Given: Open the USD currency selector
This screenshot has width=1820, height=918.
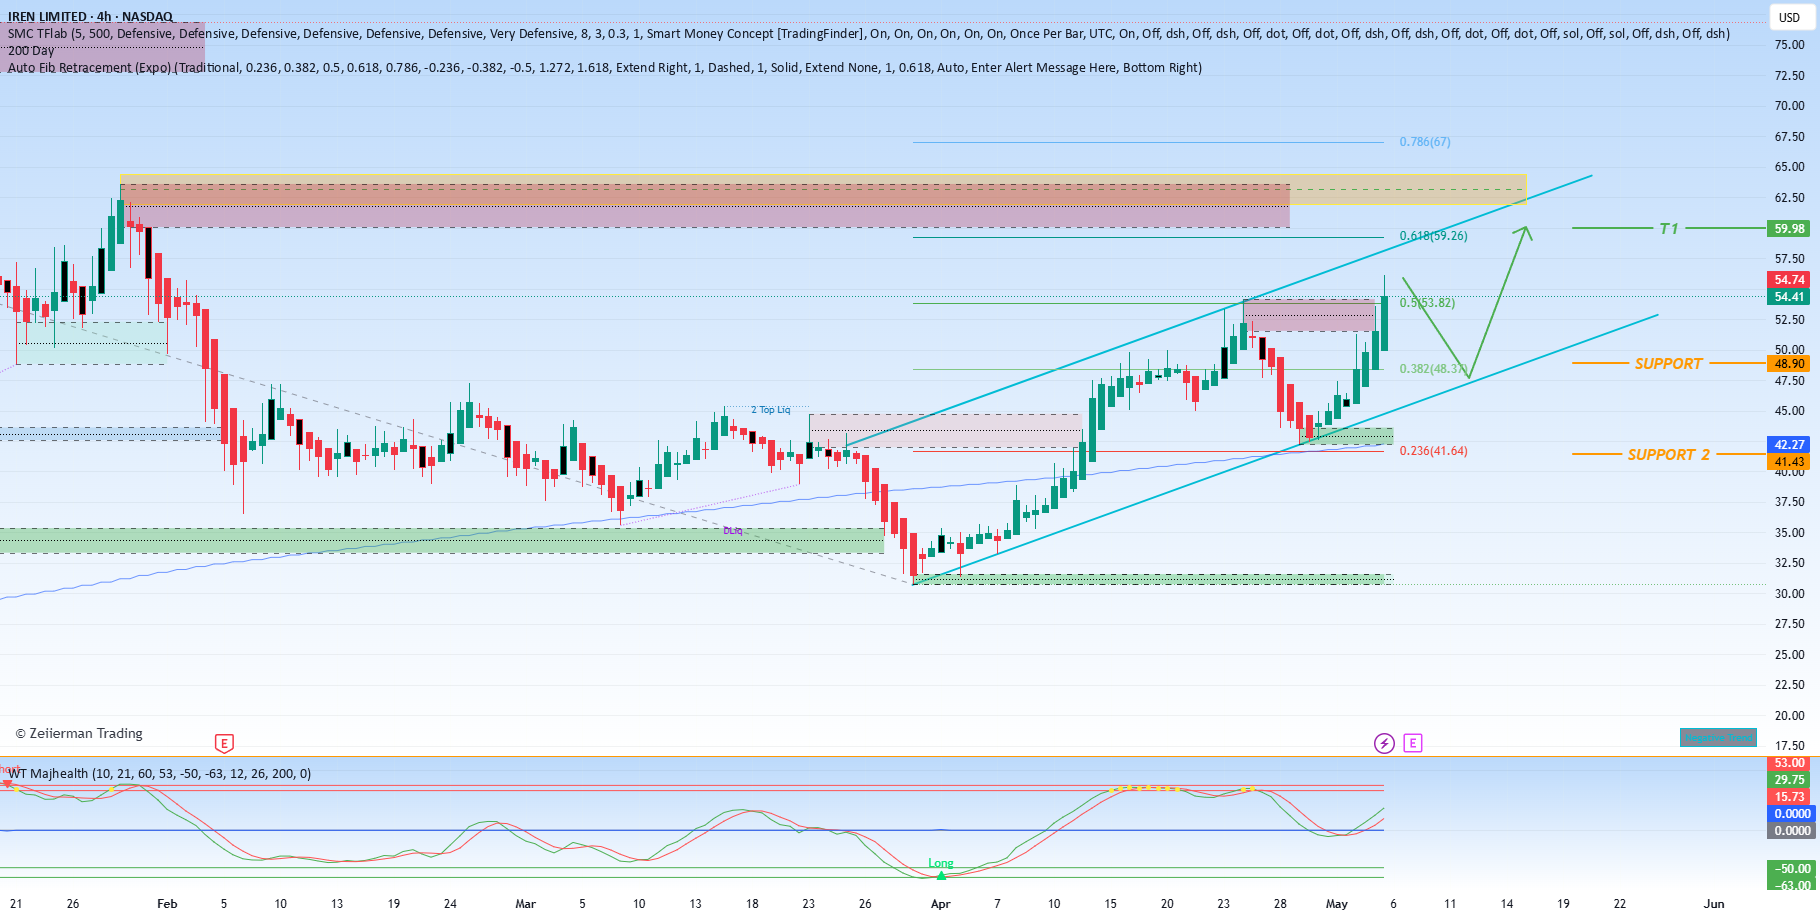Looking at the screenshot, I should click(1789, 17).
